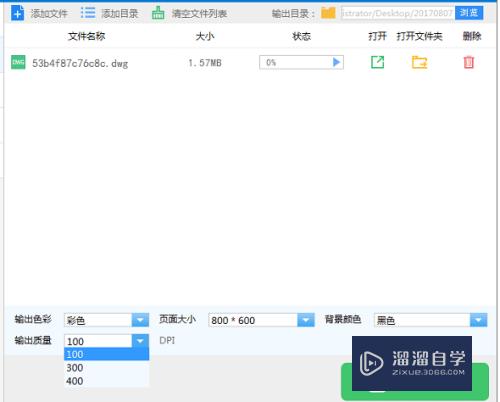Click the Clear File List (清空文件列表) broom icon

tap(158, 13)
